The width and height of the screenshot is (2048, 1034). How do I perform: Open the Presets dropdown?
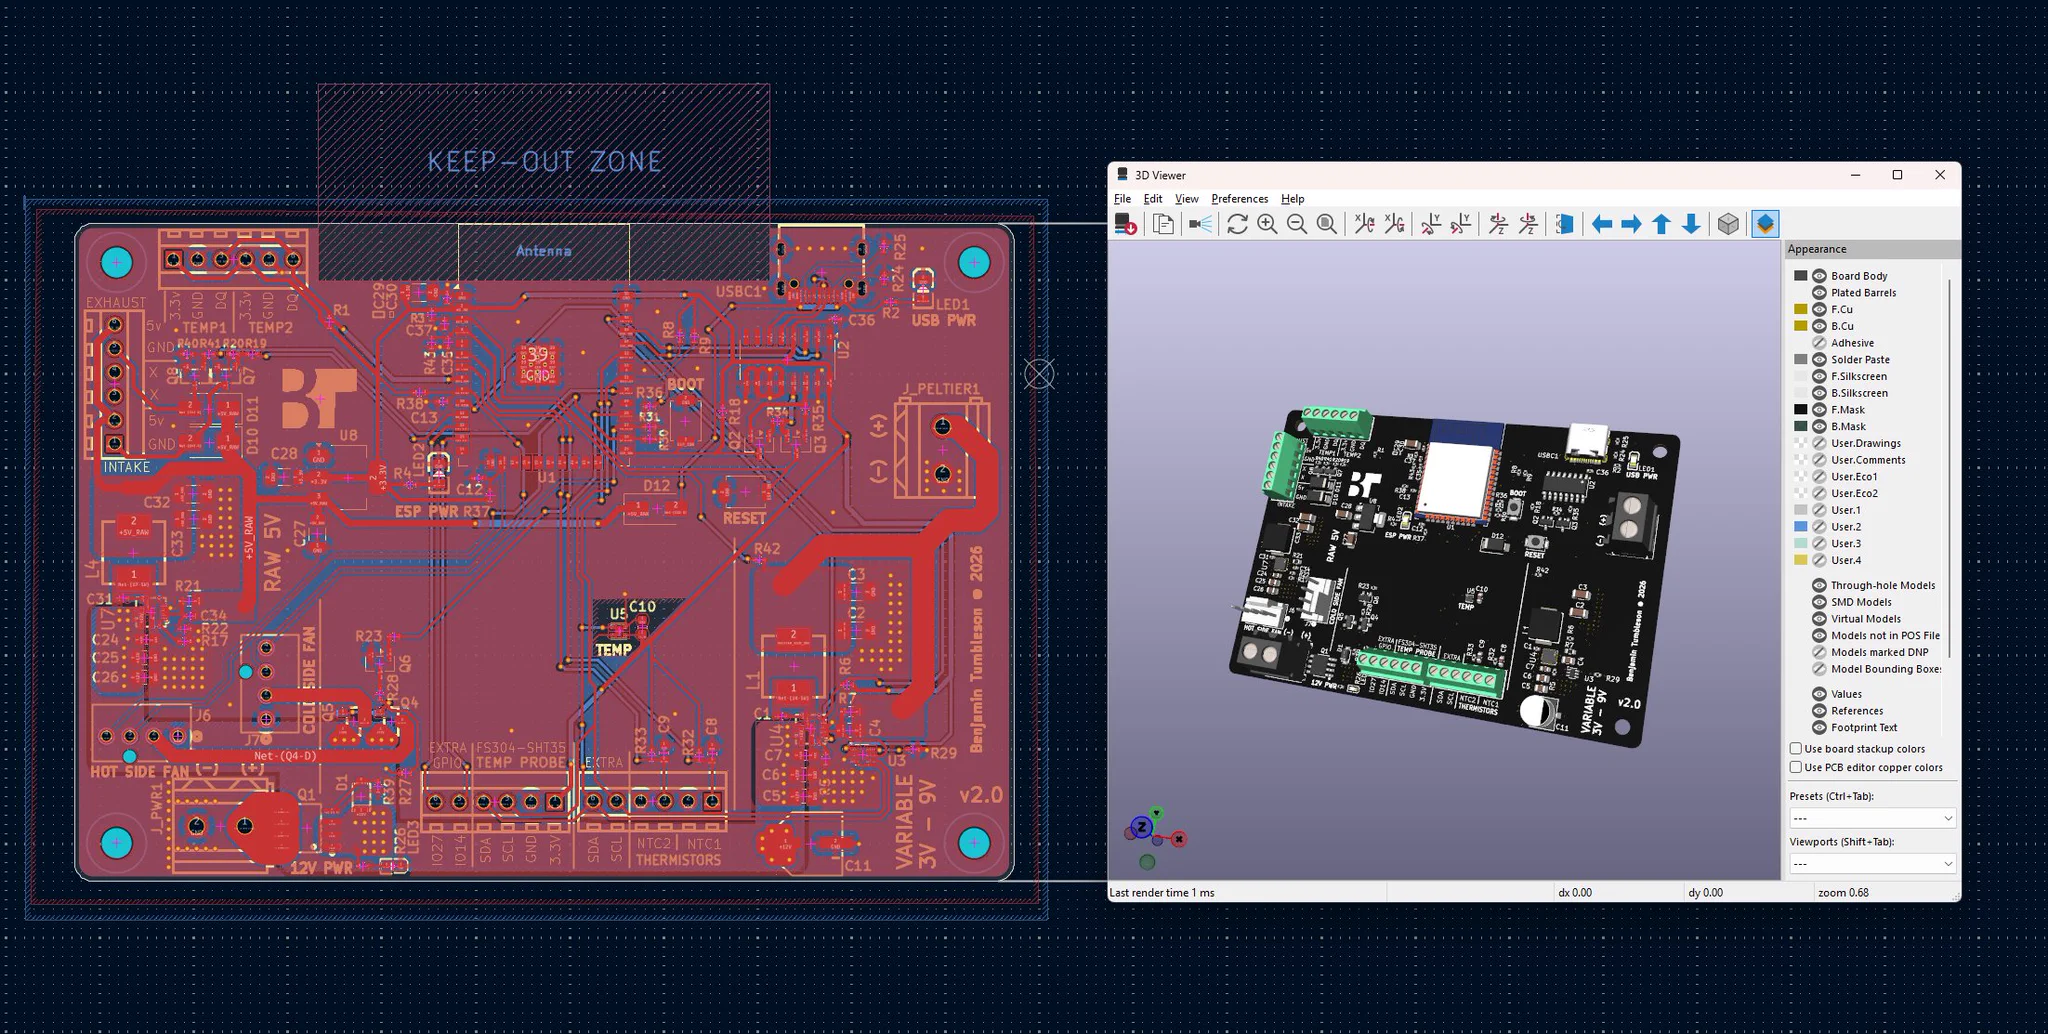1872,818
